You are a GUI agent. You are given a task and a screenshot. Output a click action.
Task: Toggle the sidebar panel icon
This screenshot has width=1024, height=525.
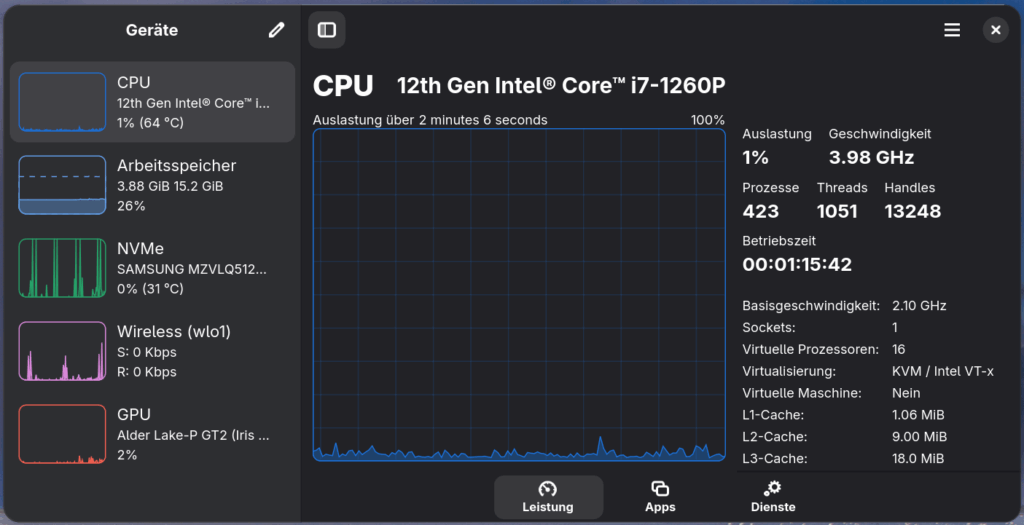(327, 30)
